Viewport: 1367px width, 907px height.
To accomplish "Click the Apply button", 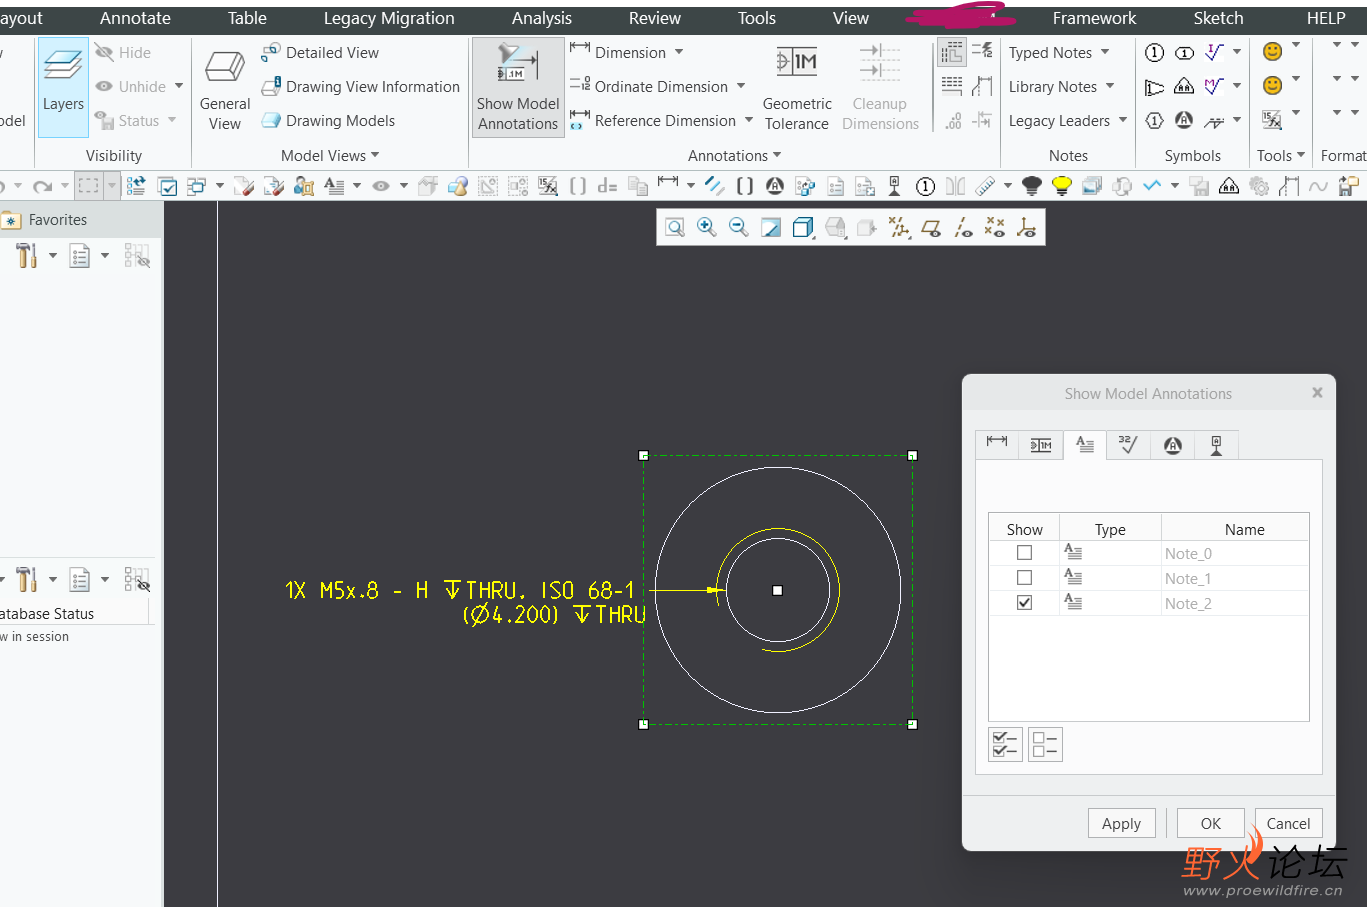I will pyautogui.click(x=1121, y=823).
